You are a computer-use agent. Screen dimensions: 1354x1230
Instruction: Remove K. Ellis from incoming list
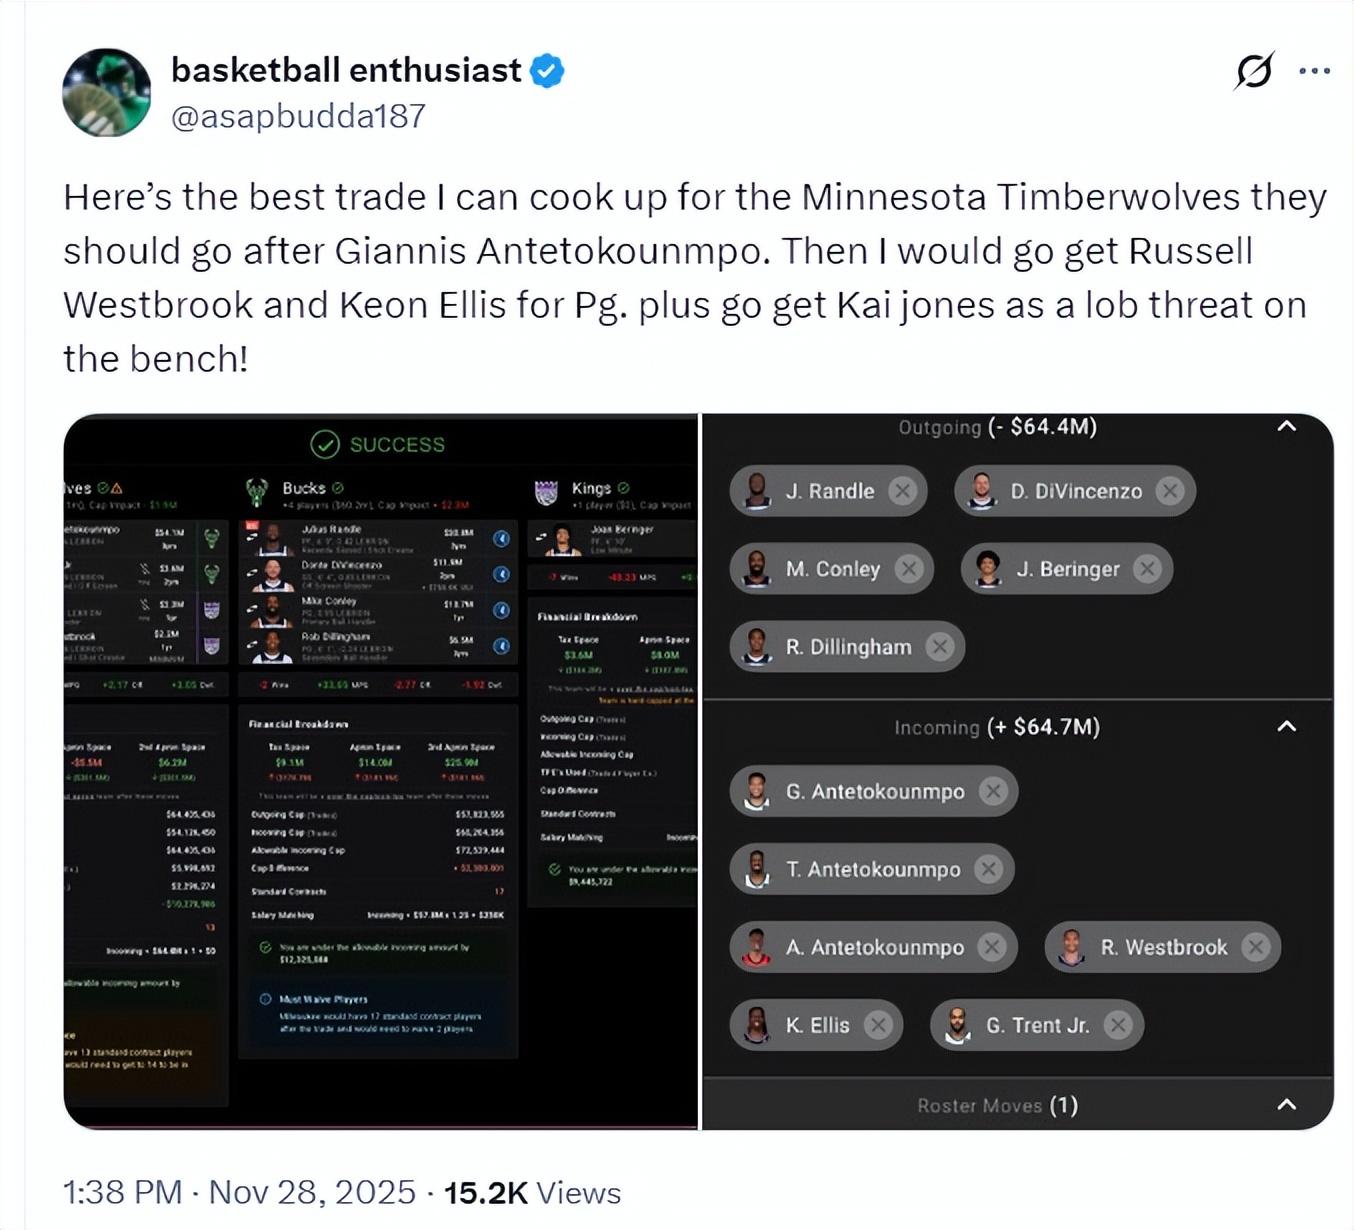[877, 1025]
